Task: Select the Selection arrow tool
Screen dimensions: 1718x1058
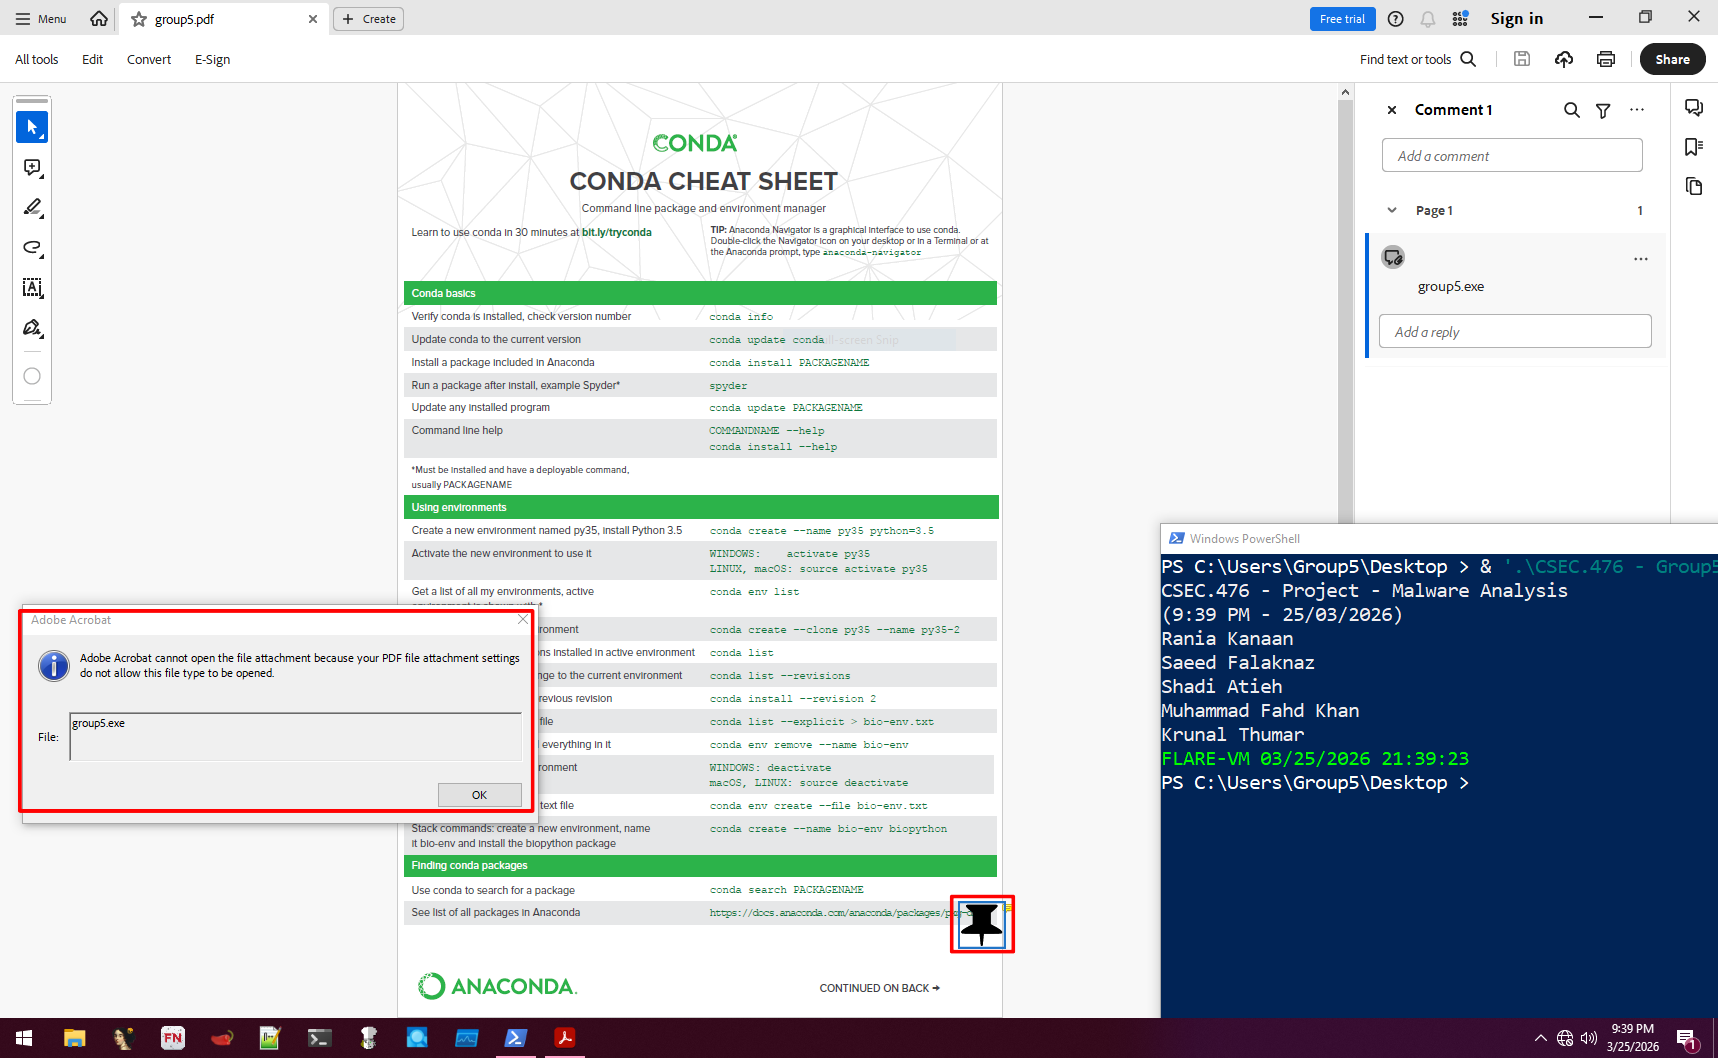Action: pyautogui.click(x=31, y=126)
